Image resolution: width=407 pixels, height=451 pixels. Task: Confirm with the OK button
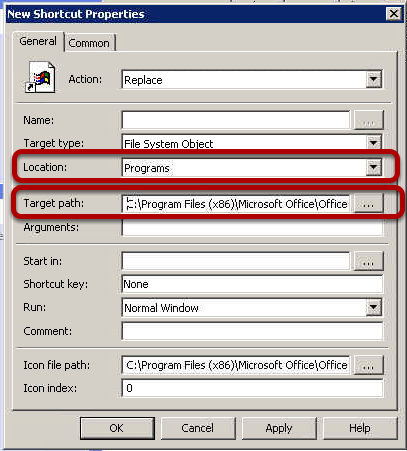117,428
